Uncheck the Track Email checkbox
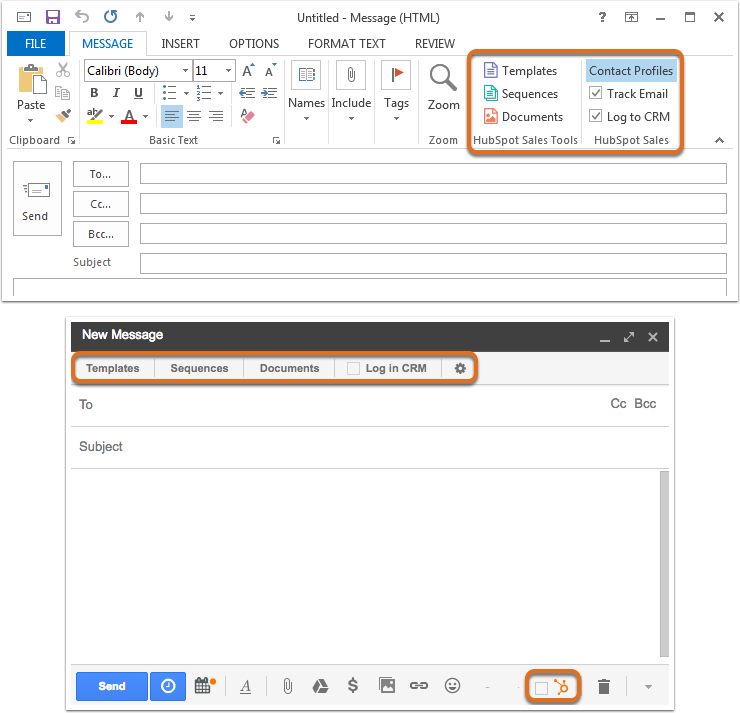740x713 pixels. click(596, 93)
